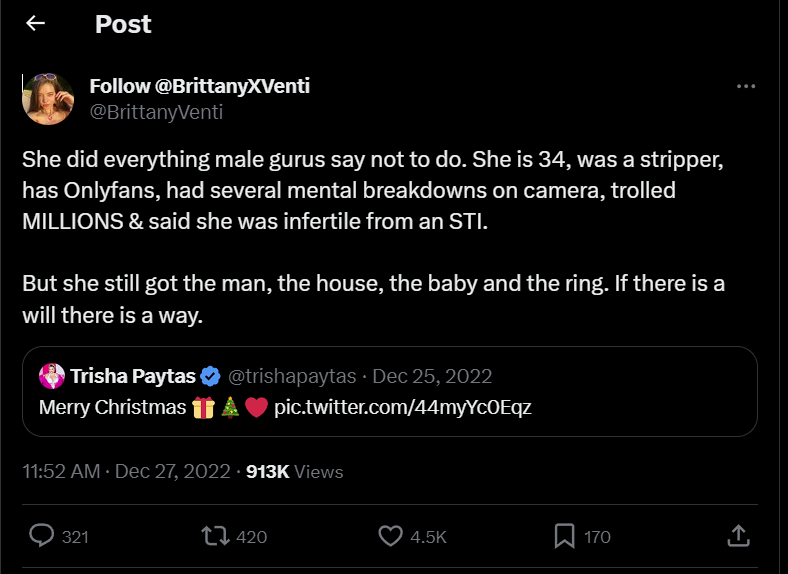Like the post with the heart icon
The image size is (788, 574).
point(390,536)
